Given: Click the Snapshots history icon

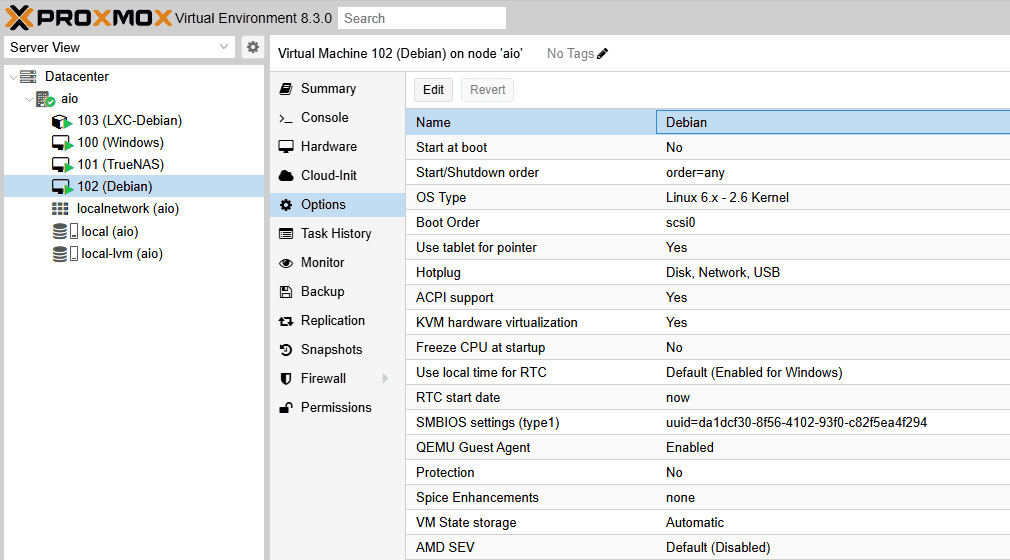Looking at the screenshot, I should click(286, 349).
